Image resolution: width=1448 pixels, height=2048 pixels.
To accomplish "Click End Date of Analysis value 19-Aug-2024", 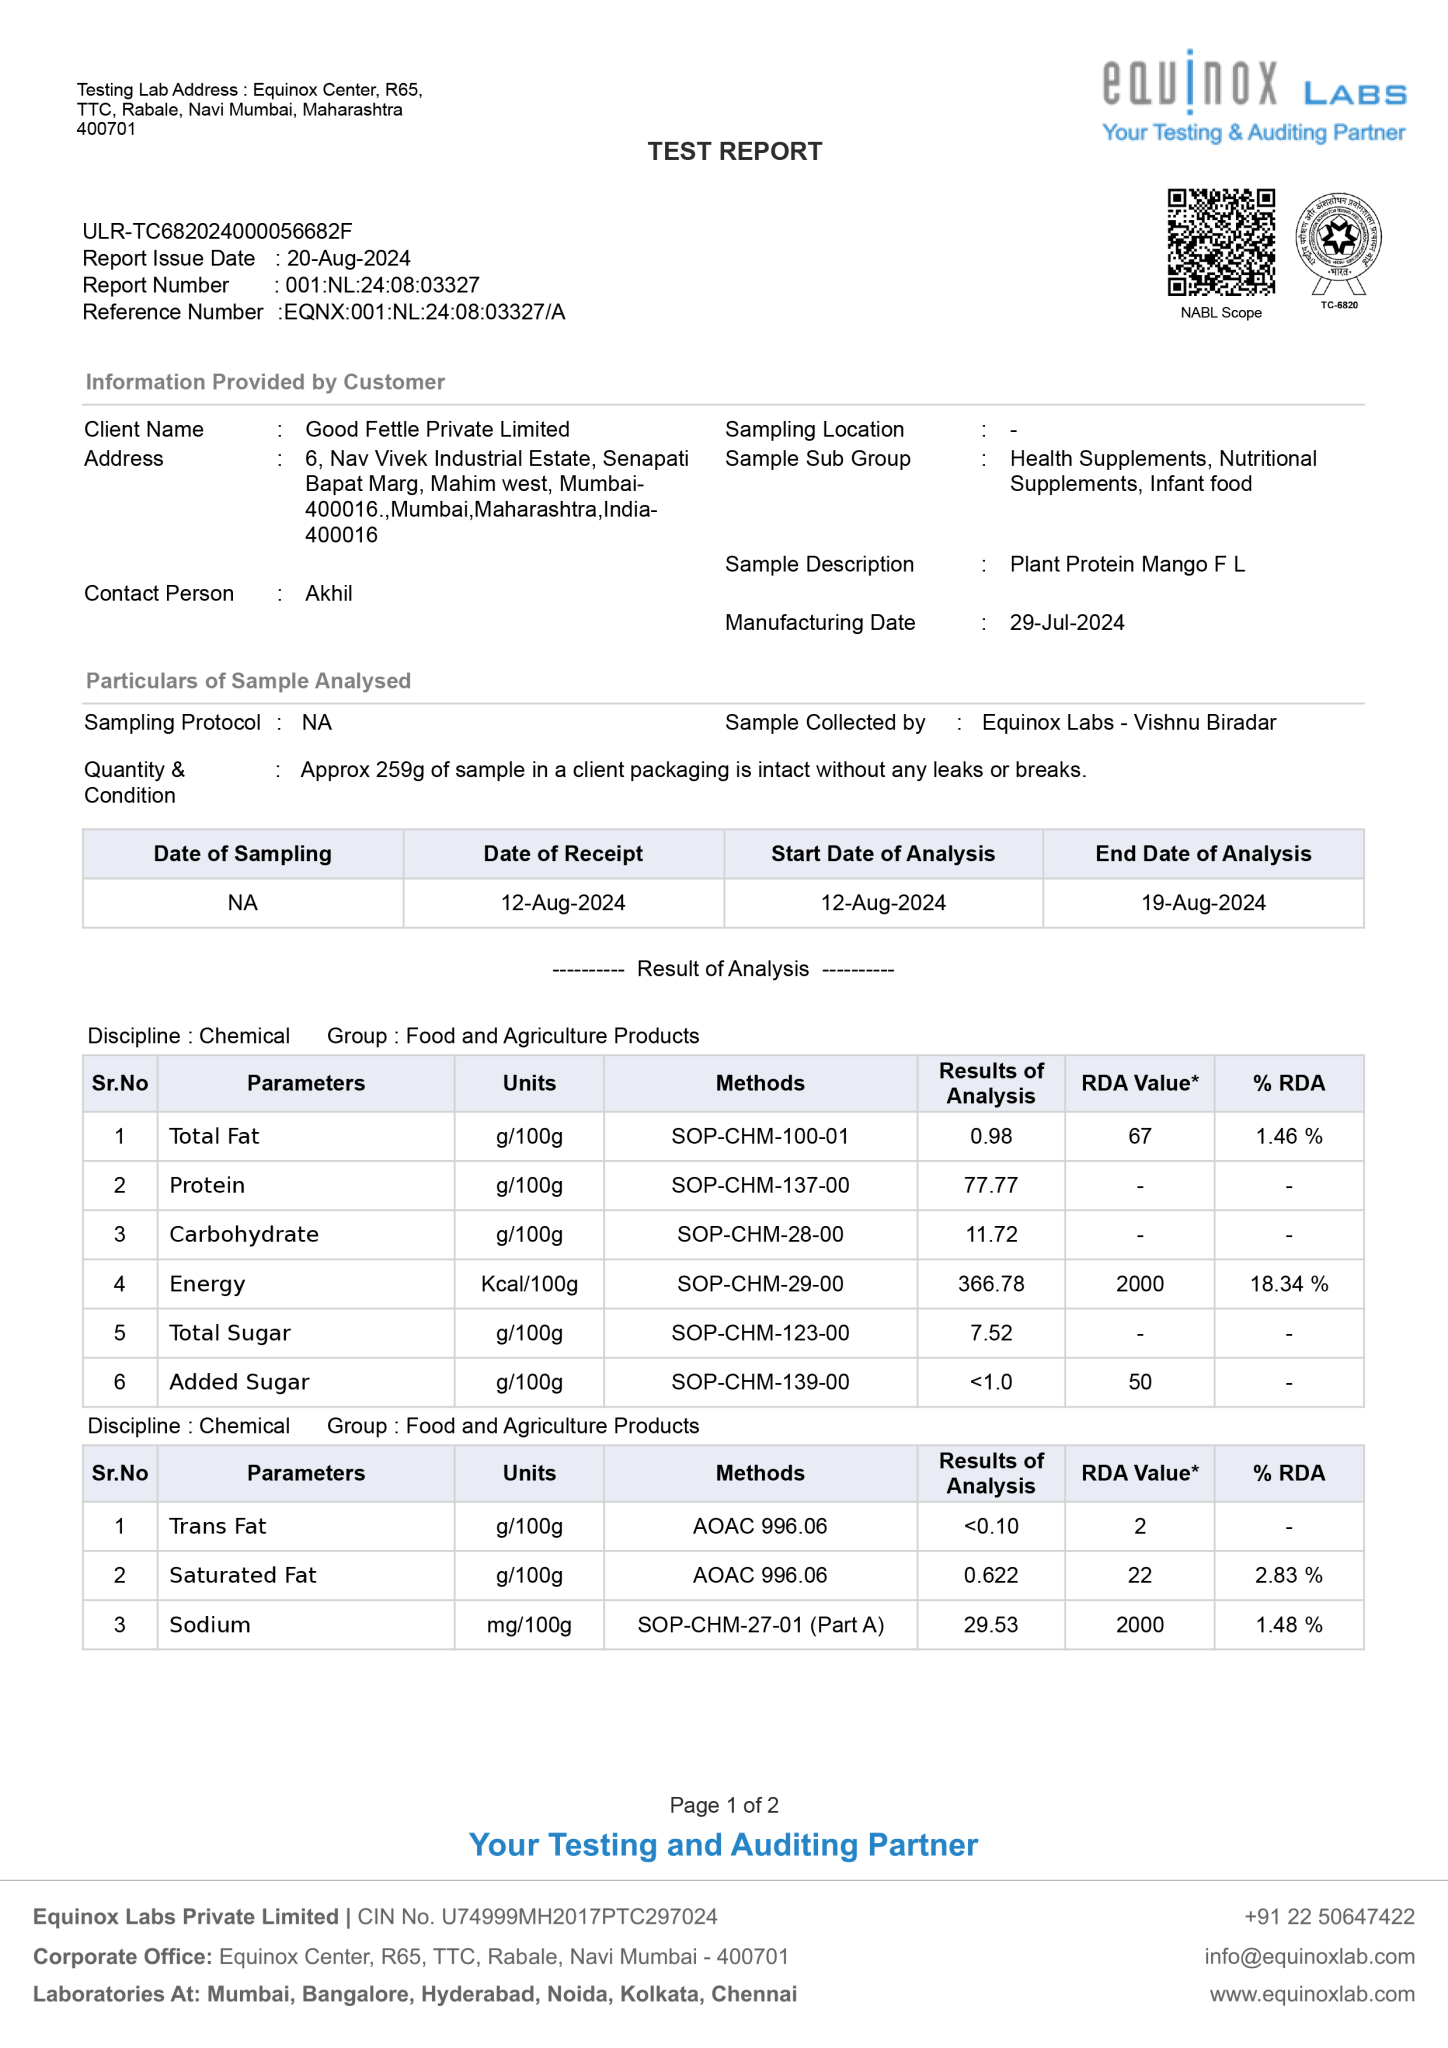I will (x=1203, y=903).
